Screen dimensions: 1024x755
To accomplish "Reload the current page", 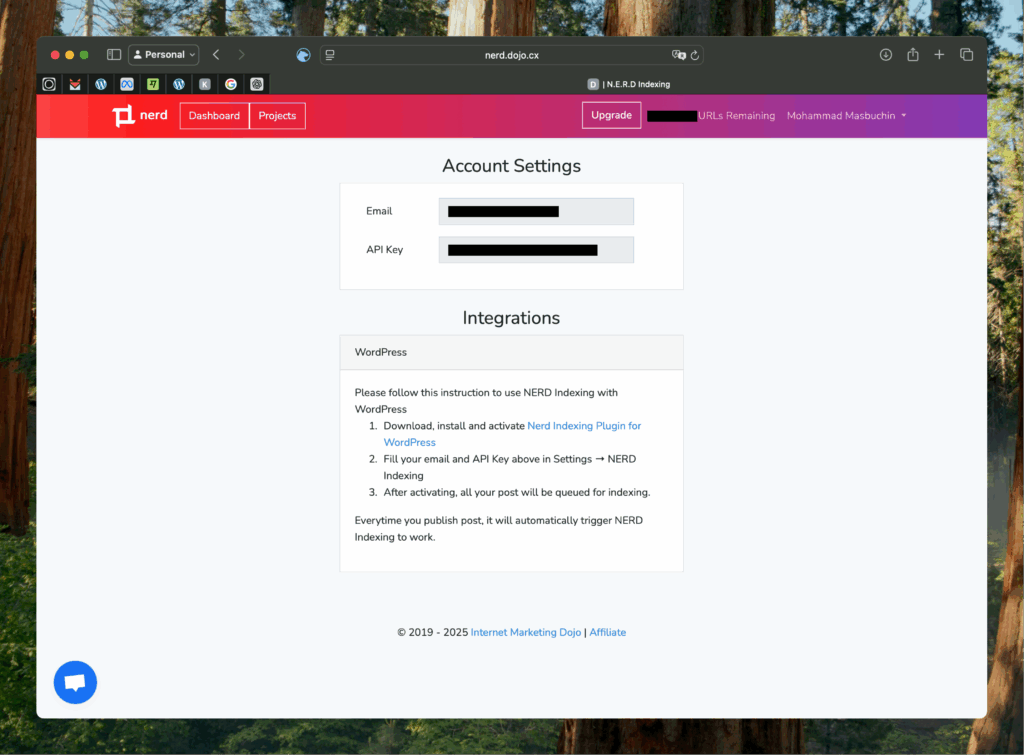I will (695, 55).
